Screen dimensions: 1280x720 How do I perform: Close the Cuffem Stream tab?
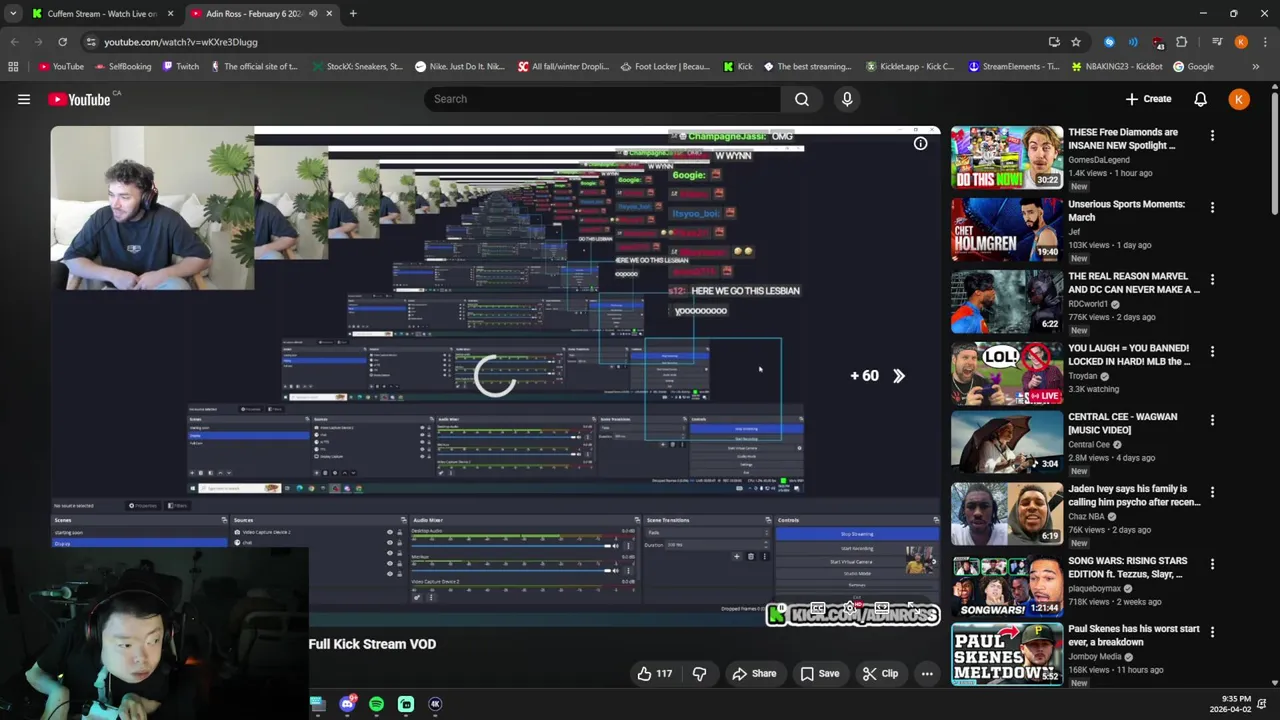click(170, 14)
